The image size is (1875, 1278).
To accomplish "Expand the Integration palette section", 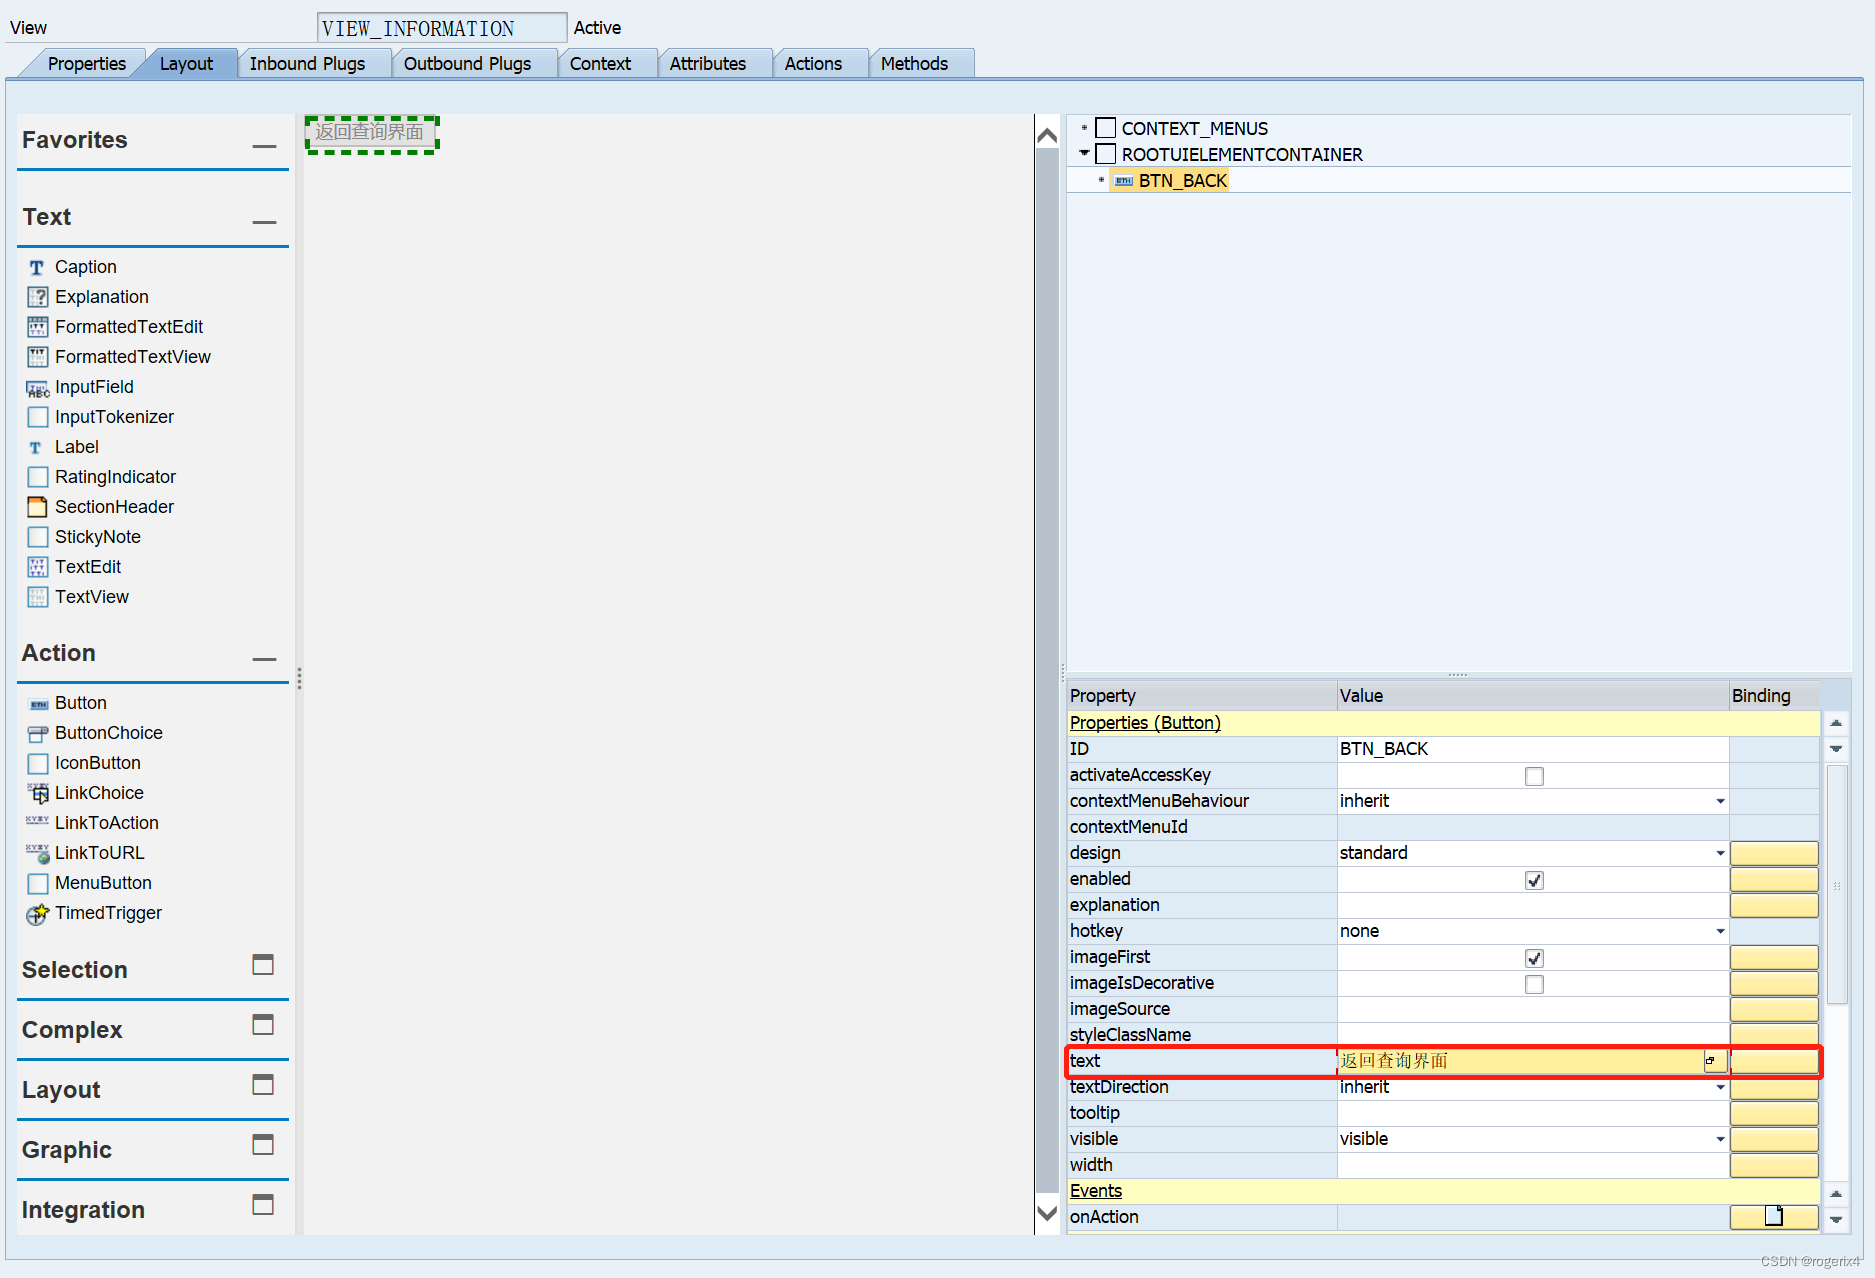I will click(263, 1205).
